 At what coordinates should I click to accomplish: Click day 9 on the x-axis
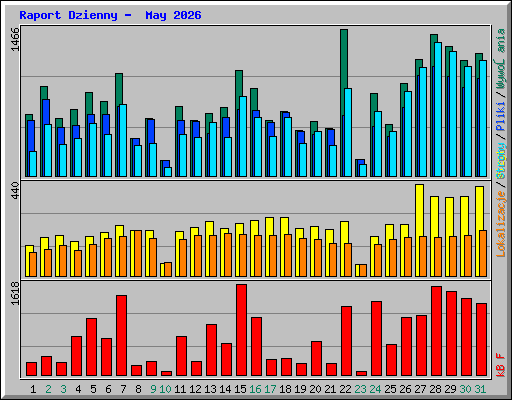[153, 389]
